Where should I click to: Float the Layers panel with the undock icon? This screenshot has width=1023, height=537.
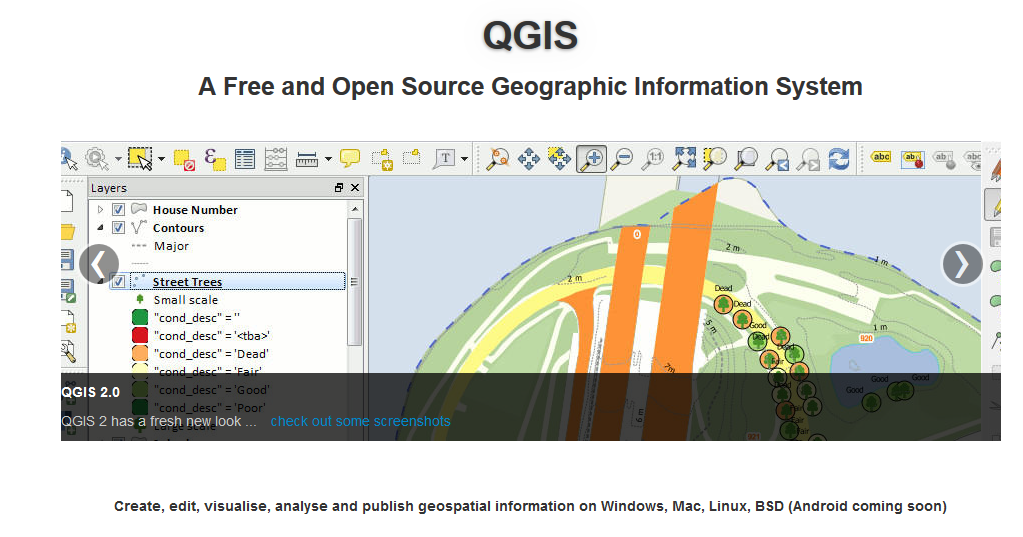[x=339, y=188]
